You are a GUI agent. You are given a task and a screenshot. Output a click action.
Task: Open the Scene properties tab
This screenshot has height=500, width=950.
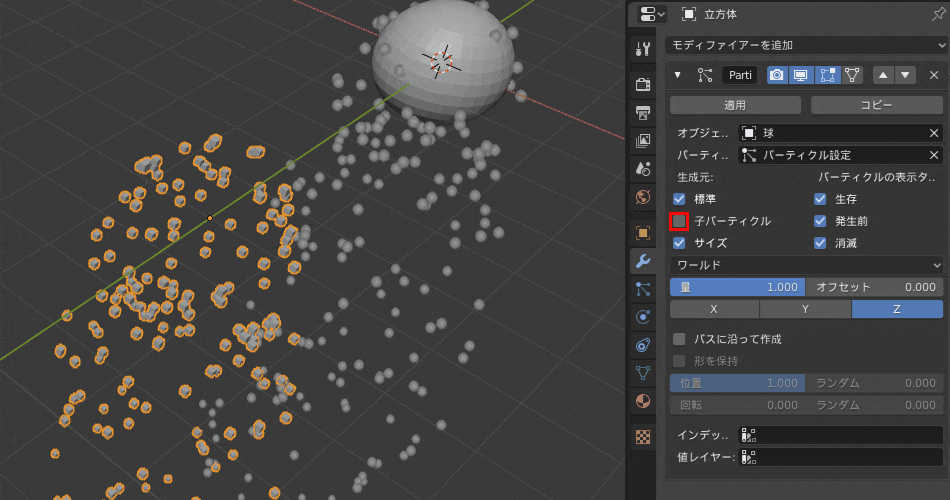tap(643, 169)
